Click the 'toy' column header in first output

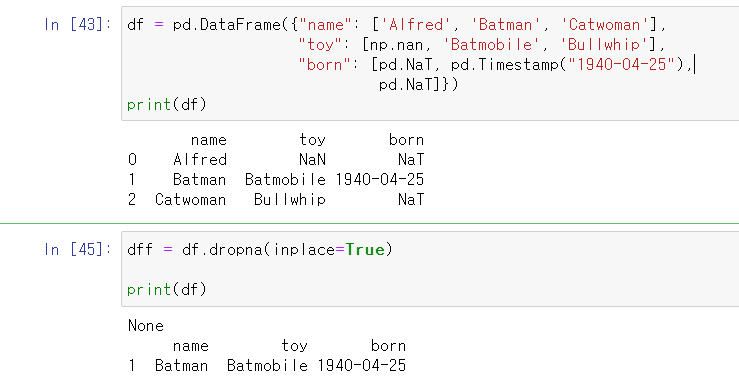(x=312, y=139)
